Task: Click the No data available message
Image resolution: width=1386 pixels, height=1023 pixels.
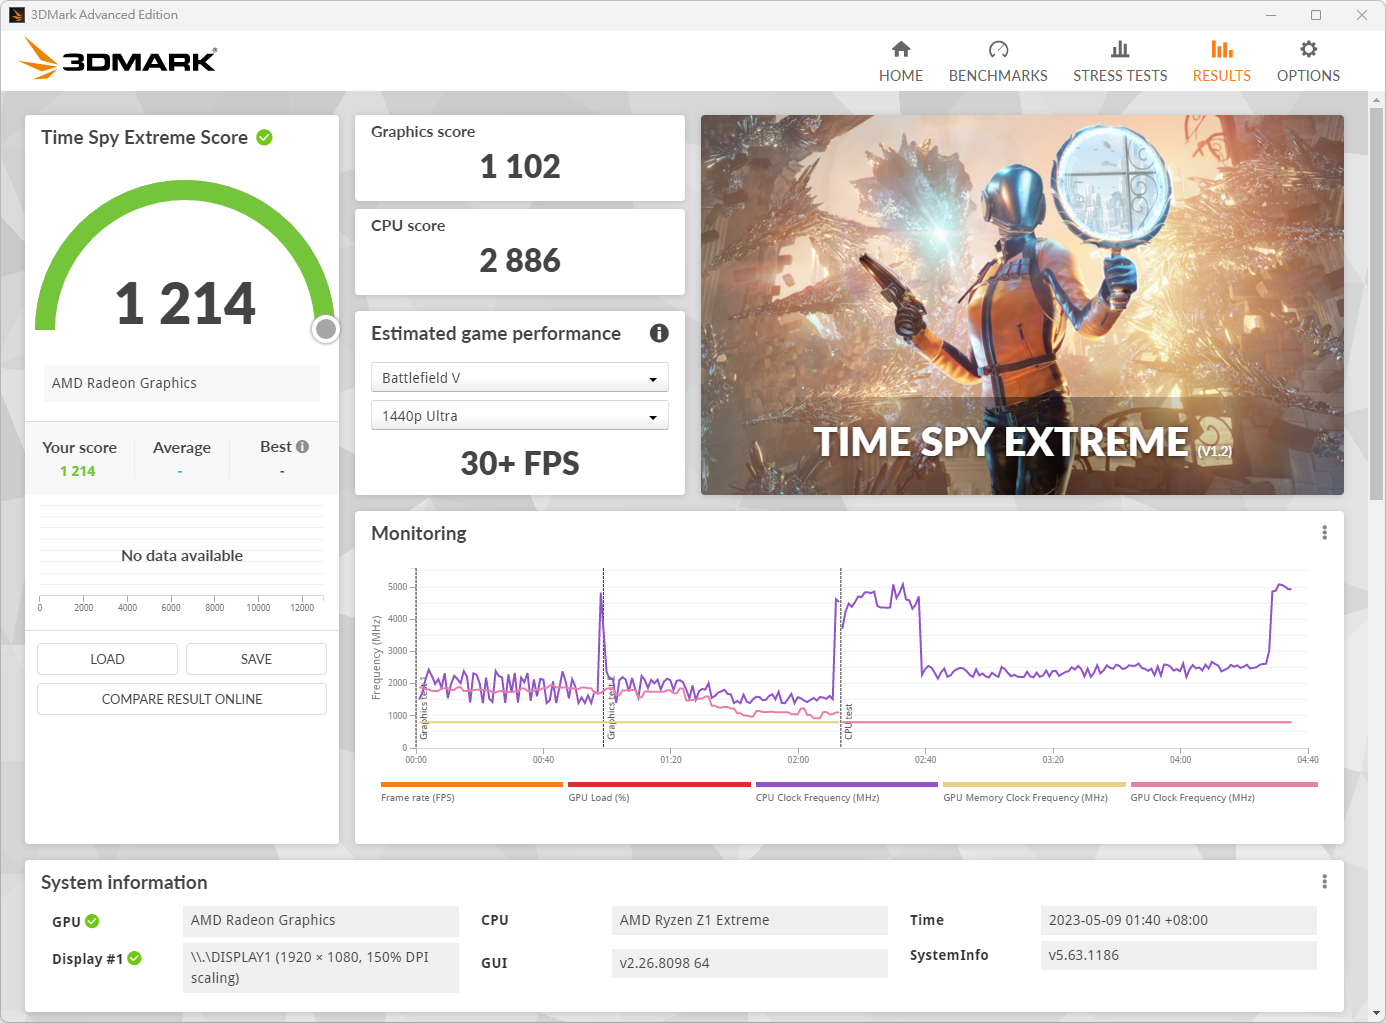Action: point(182,555)
